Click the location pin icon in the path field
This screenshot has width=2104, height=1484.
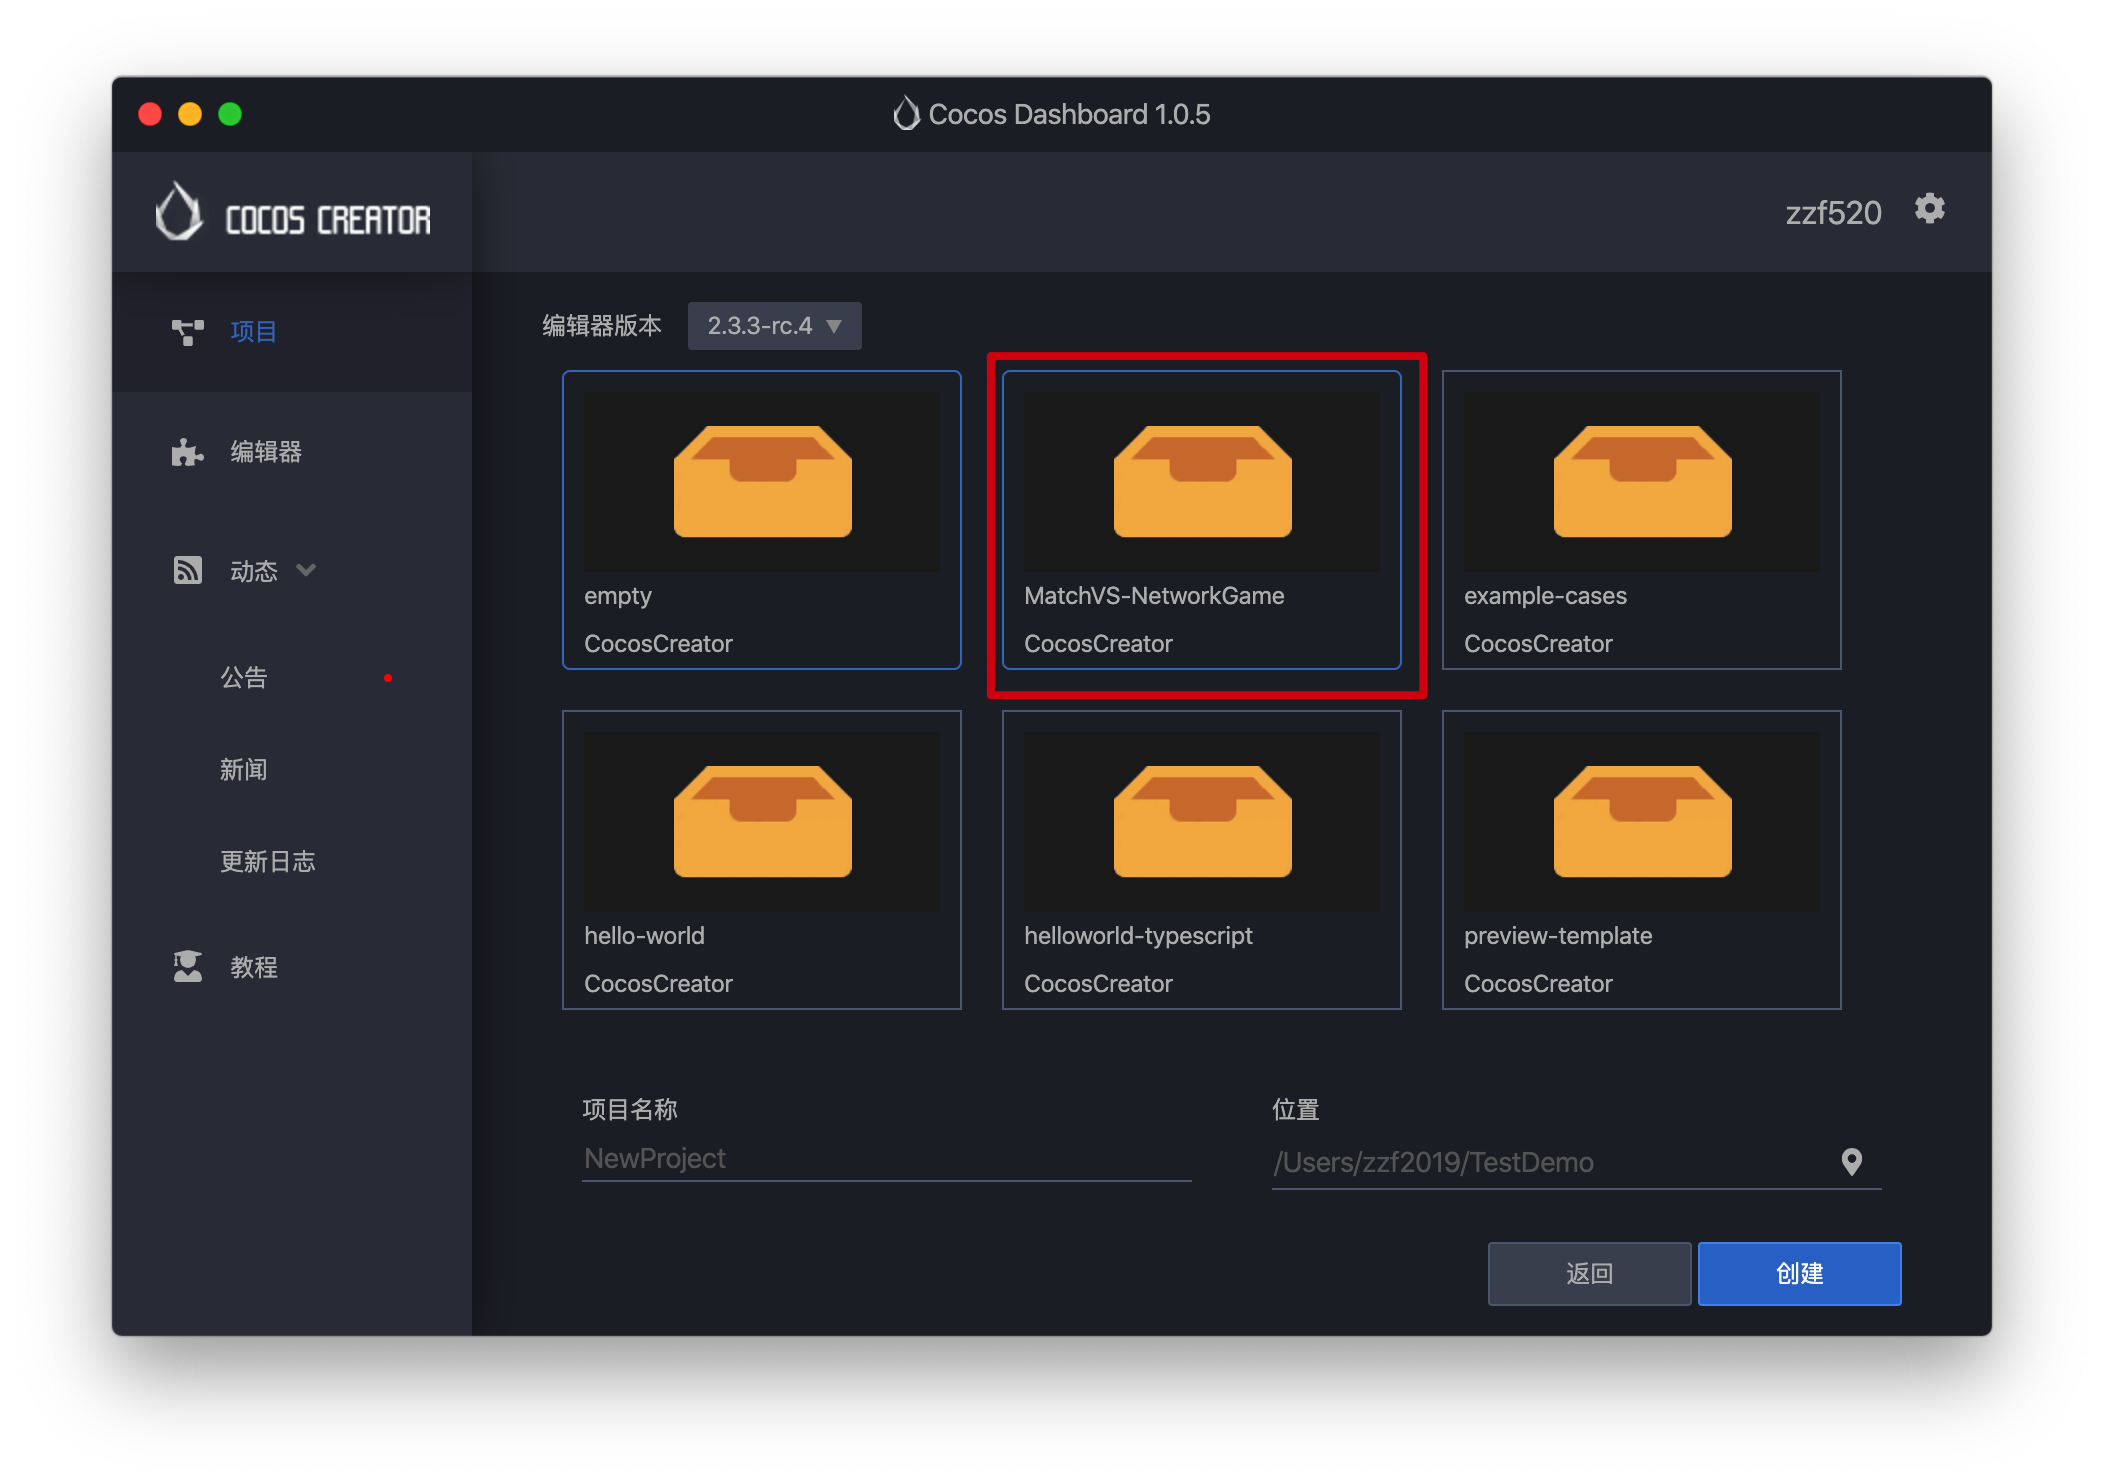click(1851, 1162)
